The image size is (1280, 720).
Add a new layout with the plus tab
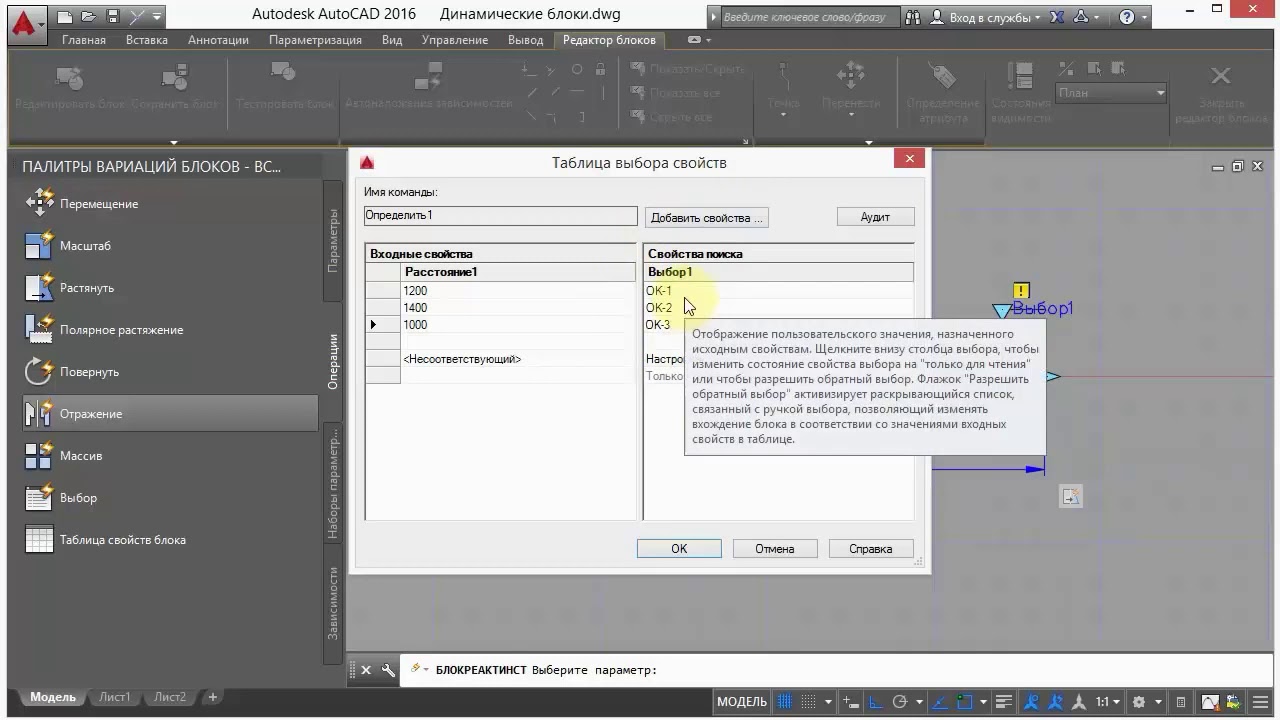(x=212, y=697)
